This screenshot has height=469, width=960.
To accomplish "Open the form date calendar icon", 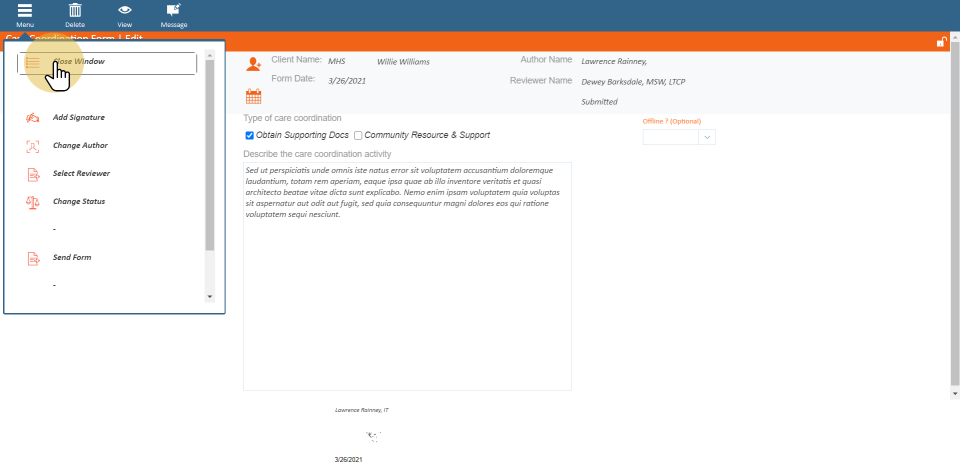I will click(x=254, y=96).
